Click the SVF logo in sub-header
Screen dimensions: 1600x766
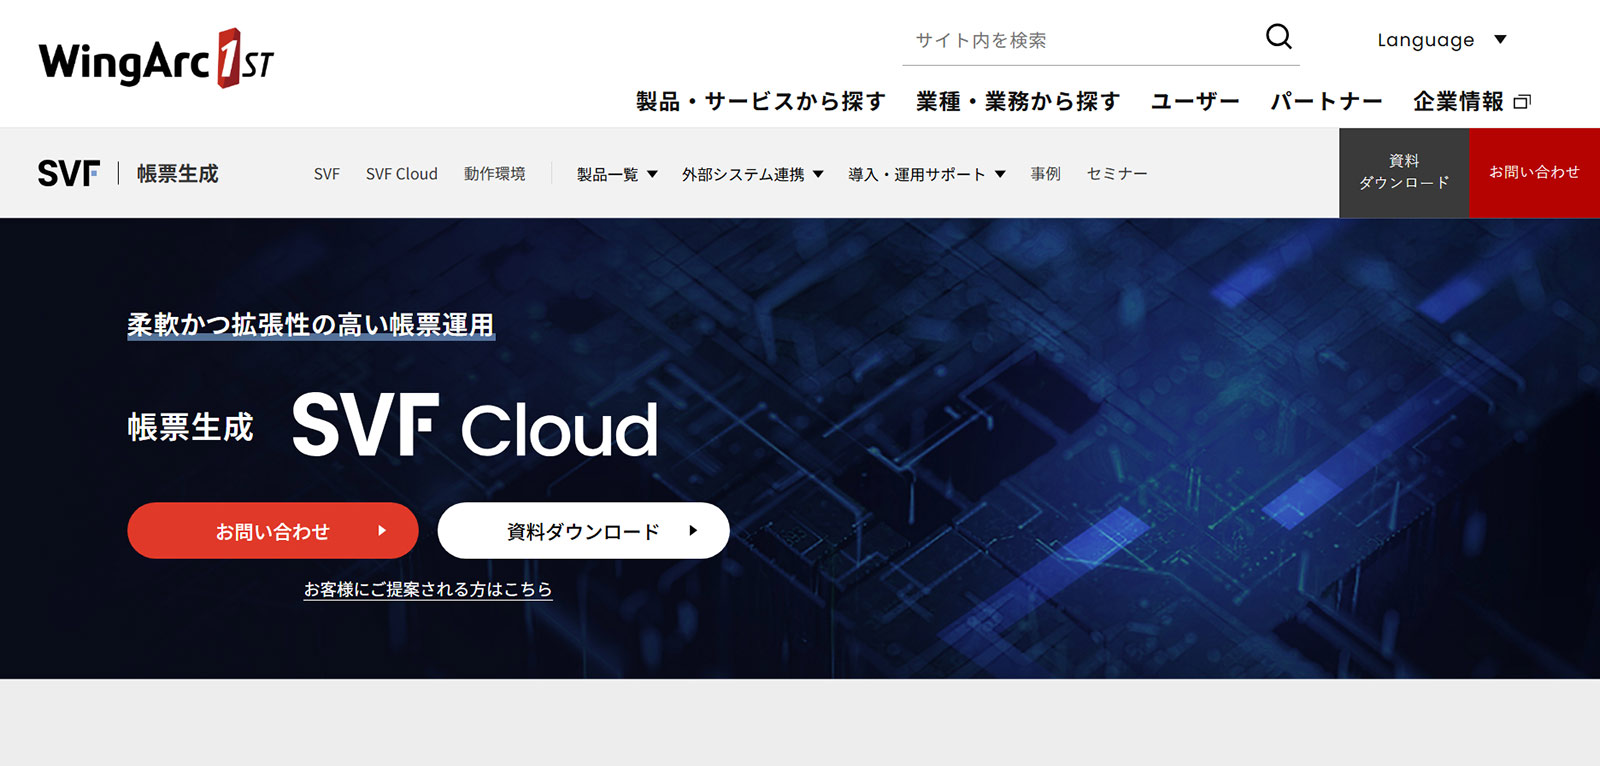[69, 173]
